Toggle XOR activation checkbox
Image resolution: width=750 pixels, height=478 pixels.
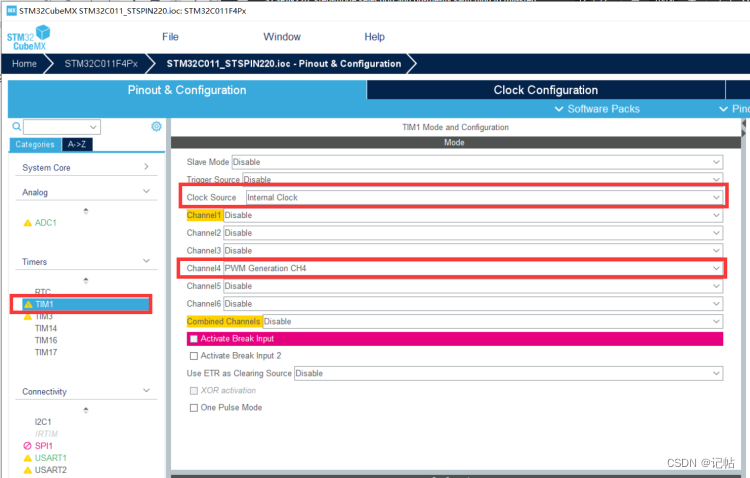(x=194, y=391)
